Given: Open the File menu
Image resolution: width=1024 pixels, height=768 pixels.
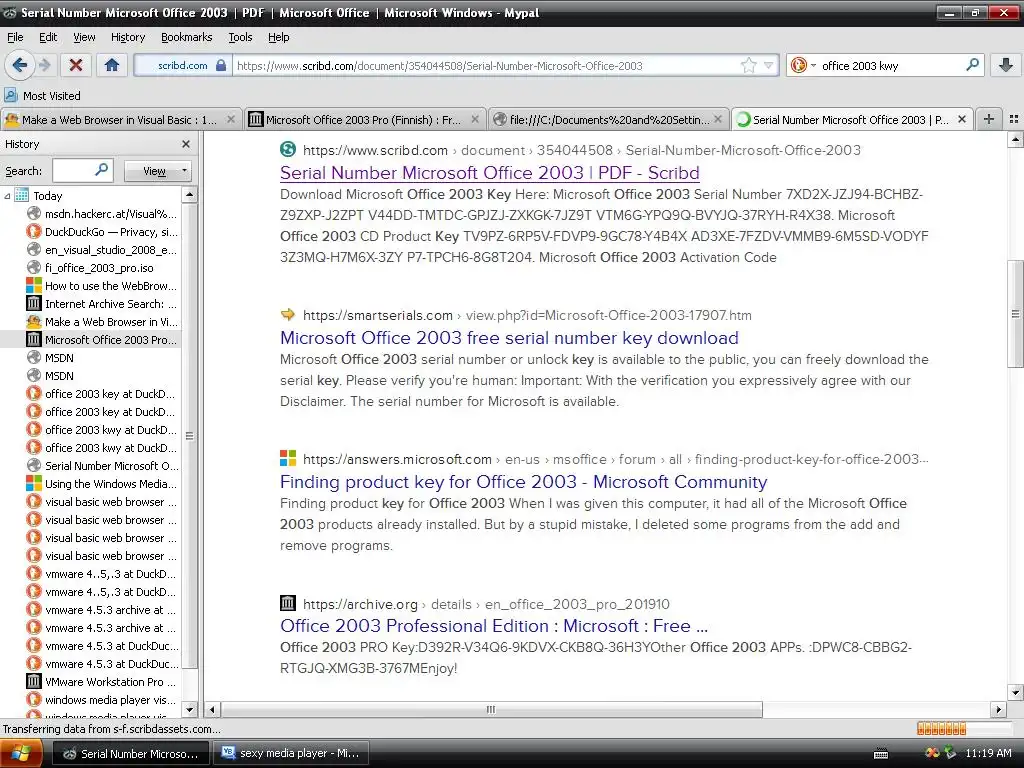Looking at the screenshot, I should pos(15,37).
